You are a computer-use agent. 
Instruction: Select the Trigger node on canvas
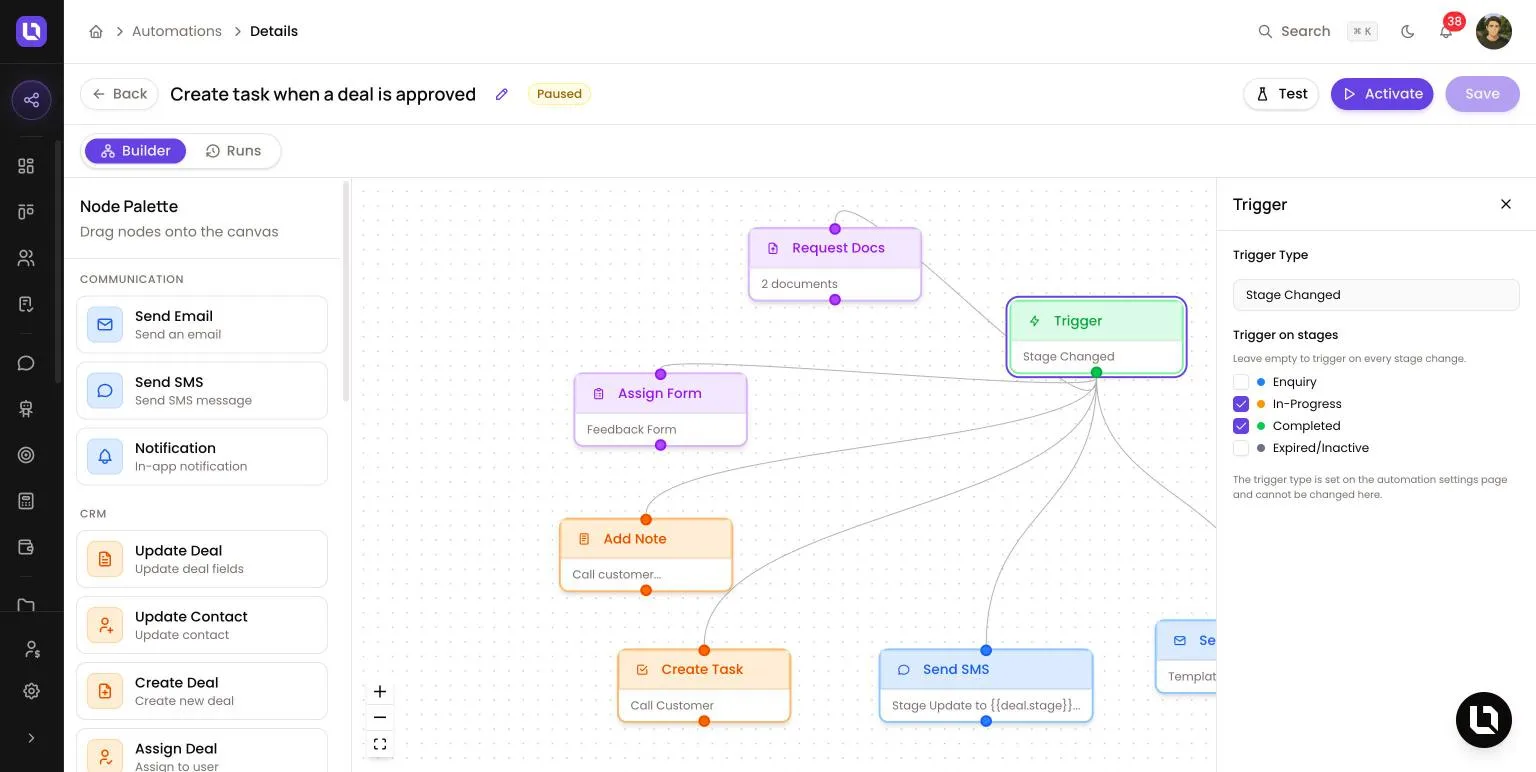tap(1096, 337)
